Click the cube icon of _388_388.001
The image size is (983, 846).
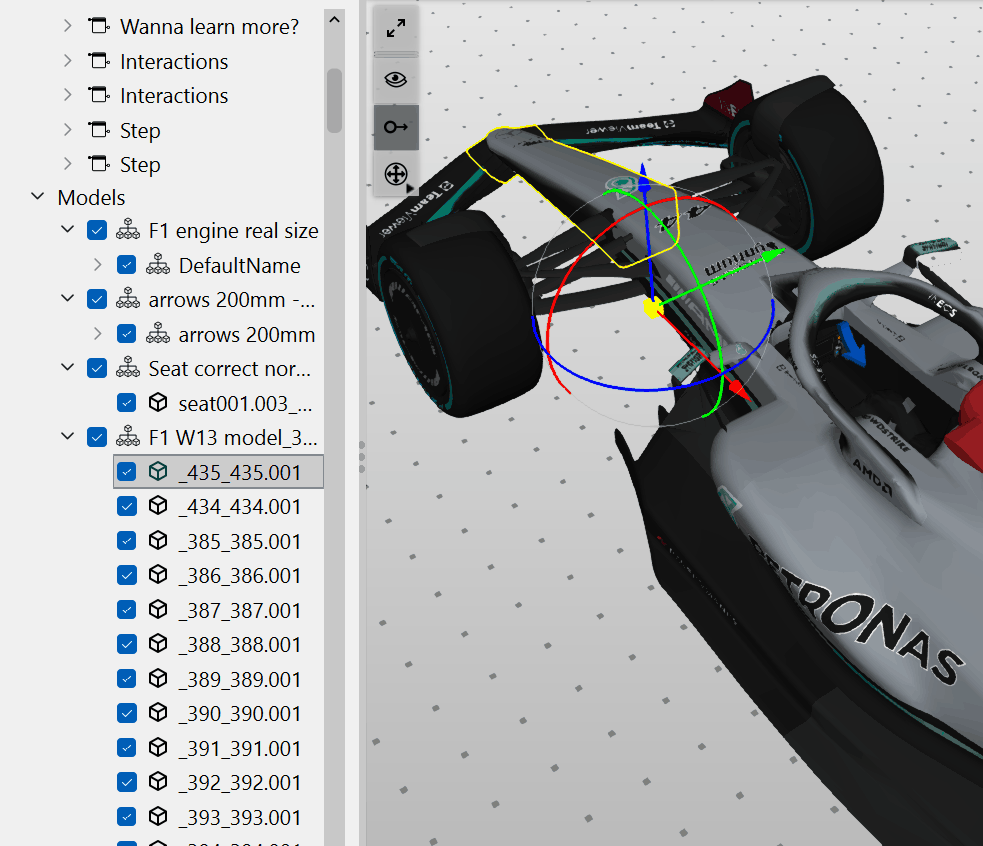[x=158, y=643]
